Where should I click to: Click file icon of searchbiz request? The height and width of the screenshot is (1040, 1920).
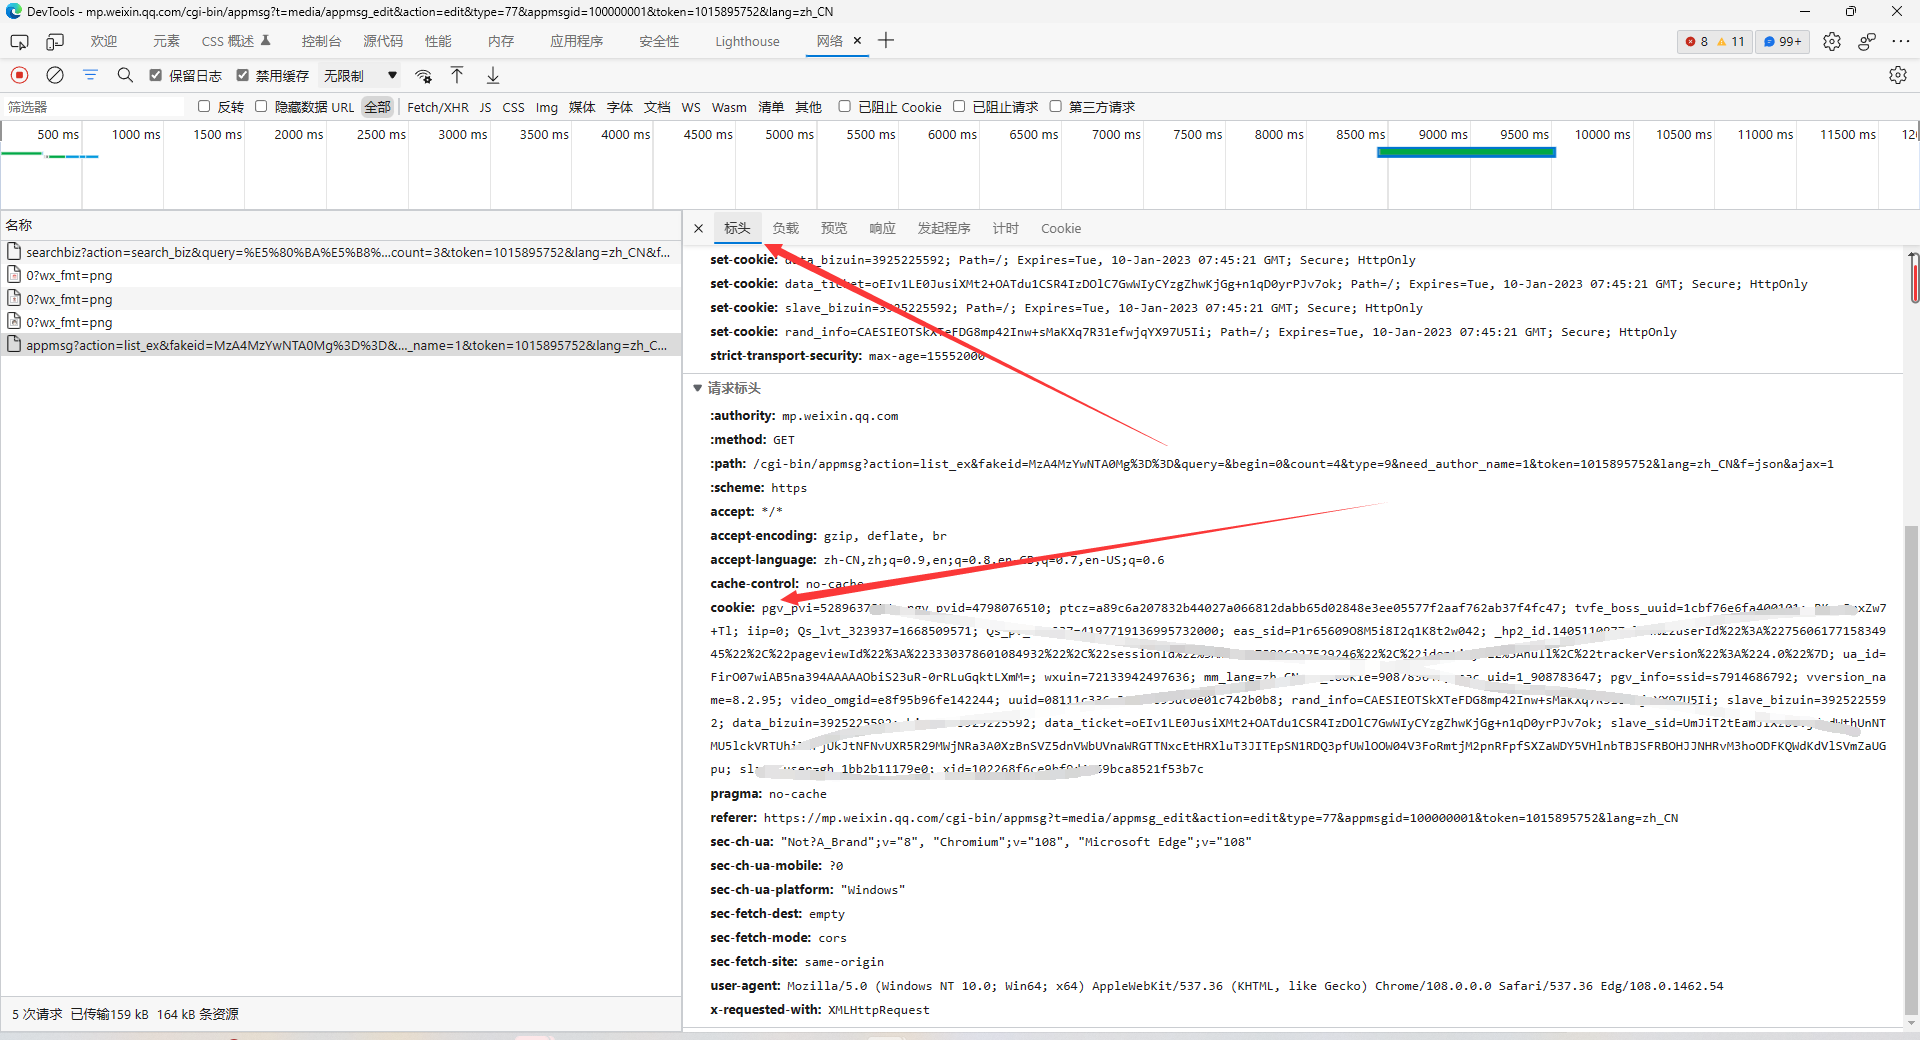click(14, 252)
